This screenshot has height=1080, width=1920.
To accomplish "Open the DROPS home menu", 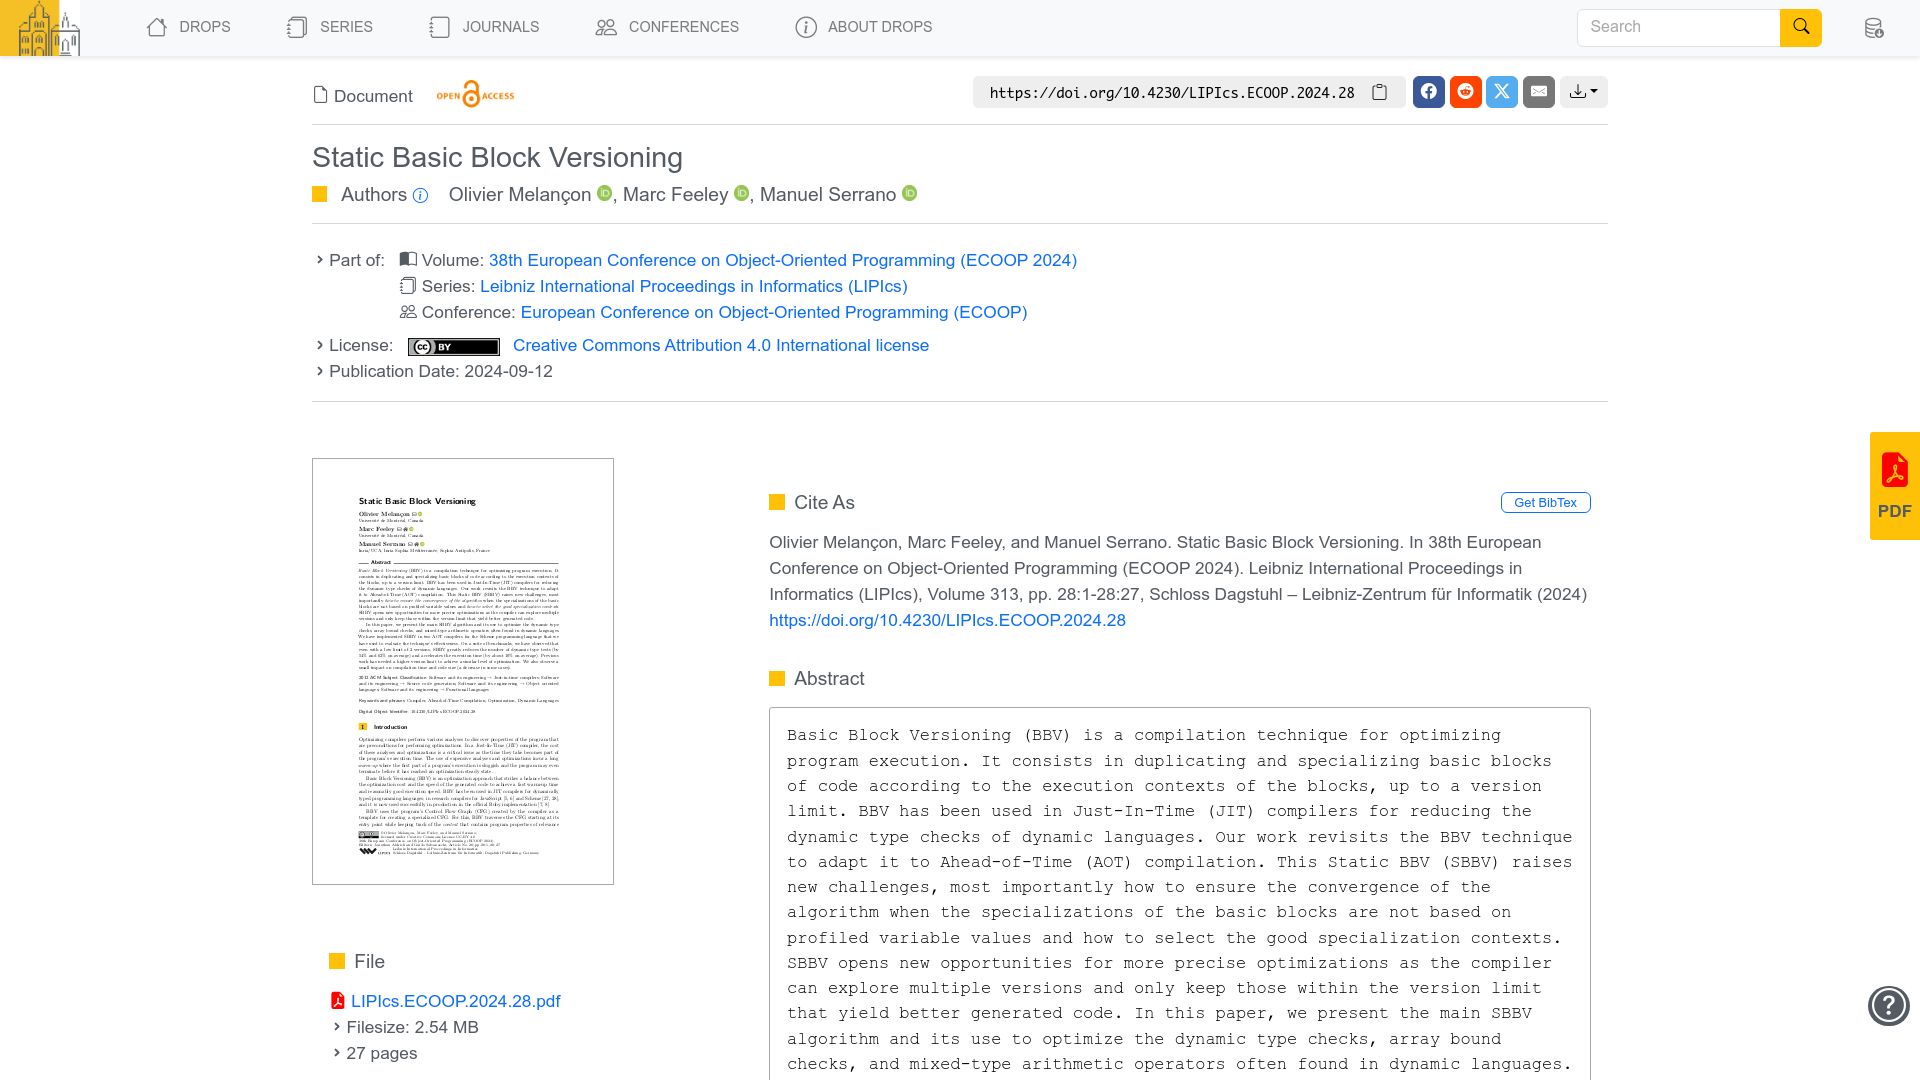I will click(x=189, y=27).
